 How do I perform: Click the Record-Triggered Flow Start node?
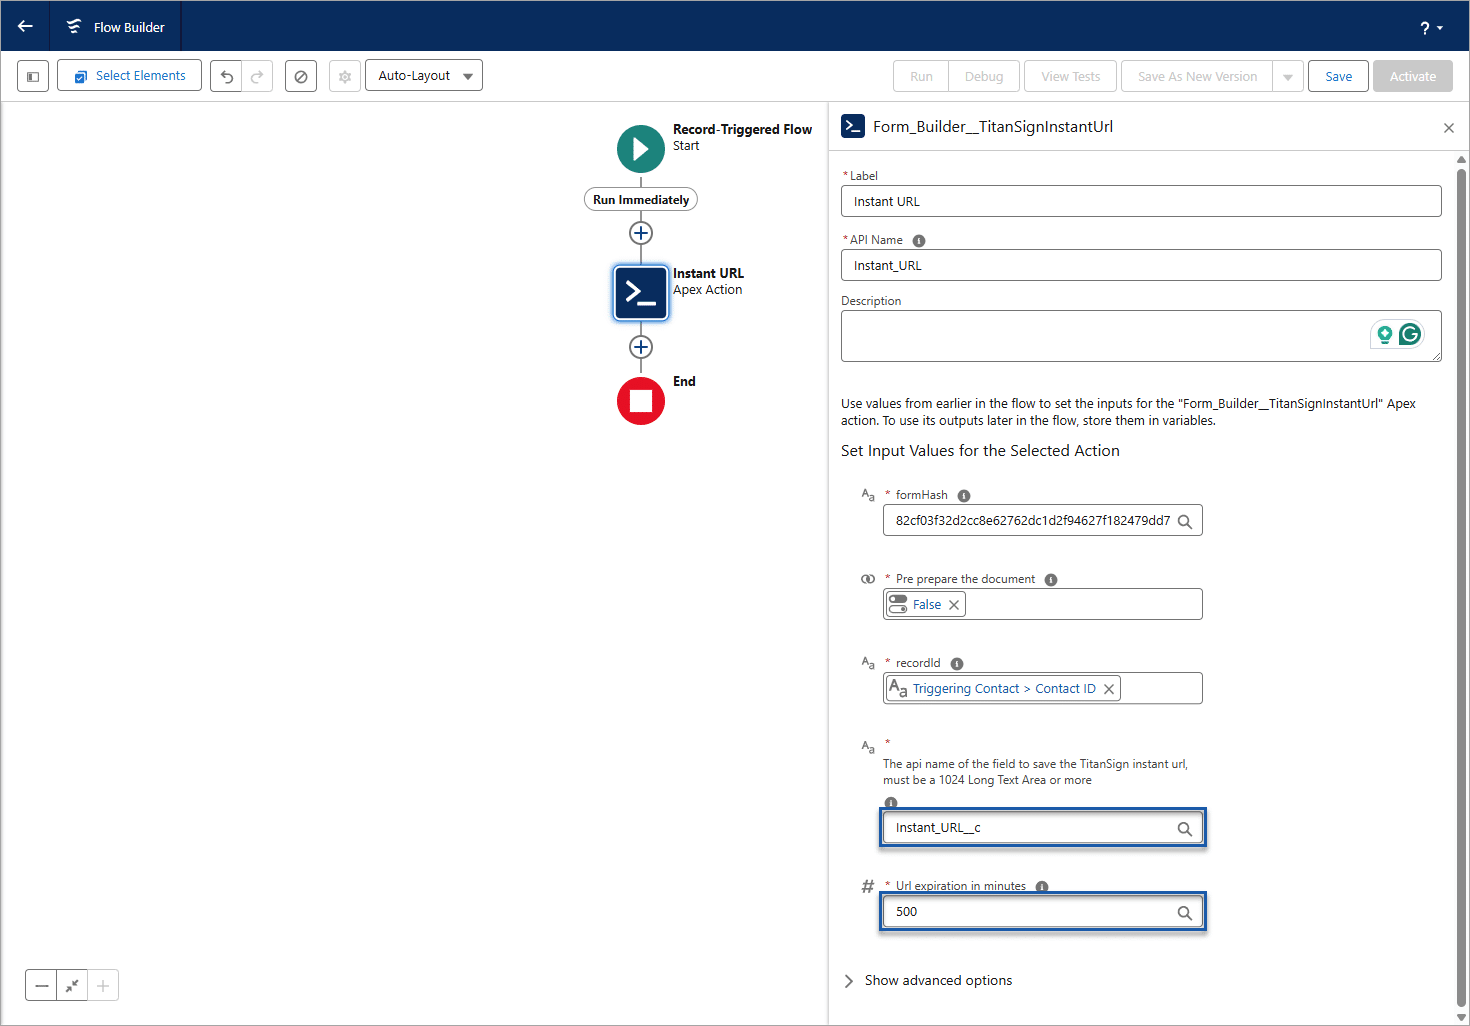640,149
